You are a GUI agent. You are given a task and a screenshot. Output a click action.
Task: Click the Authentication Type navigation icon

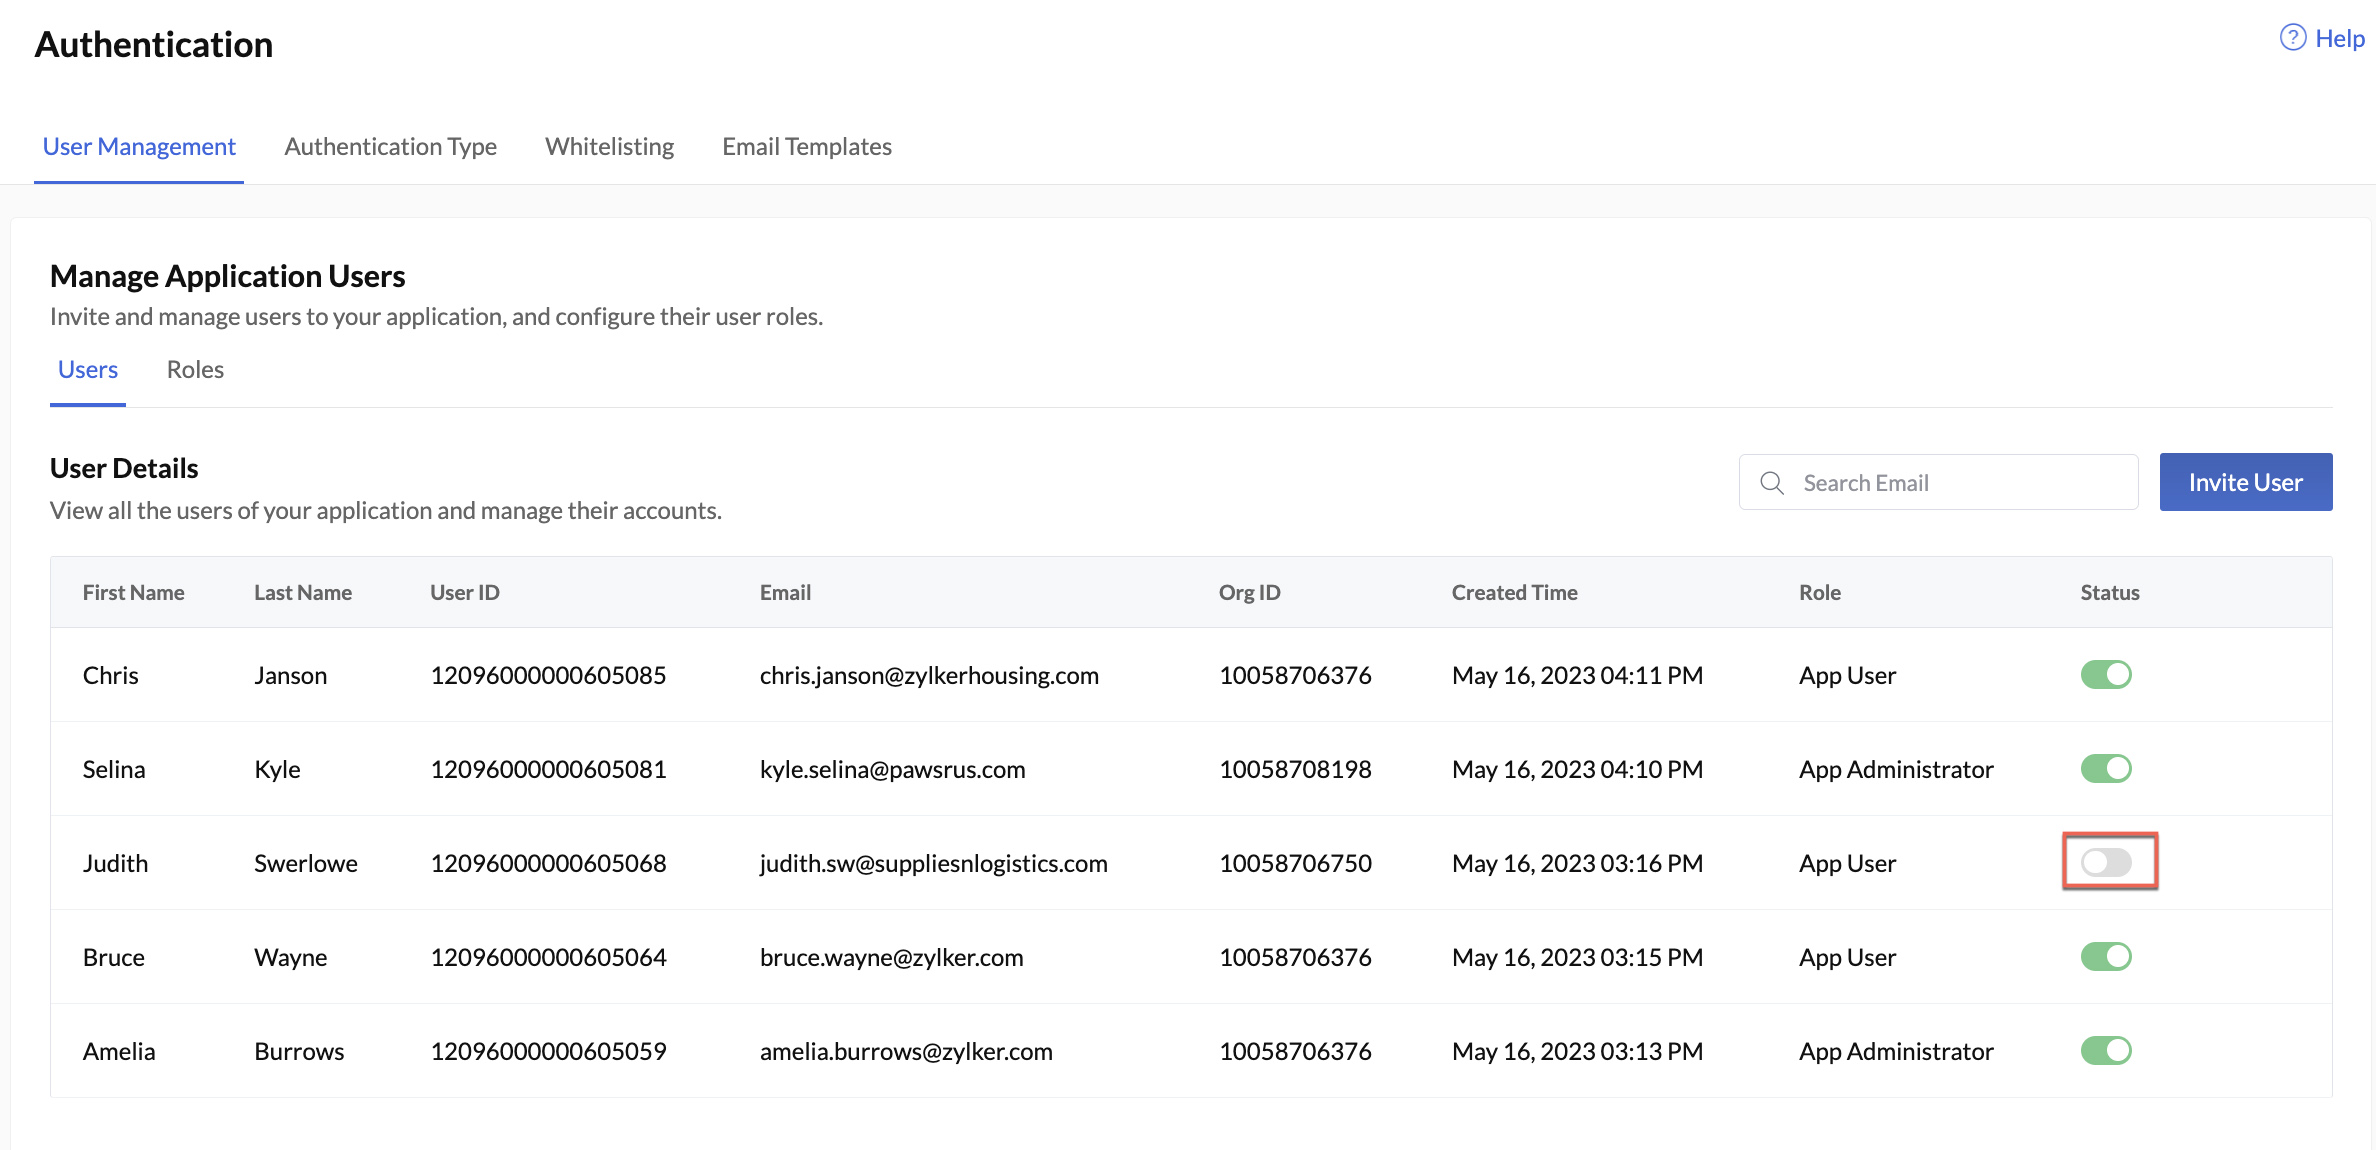[389, 145]
